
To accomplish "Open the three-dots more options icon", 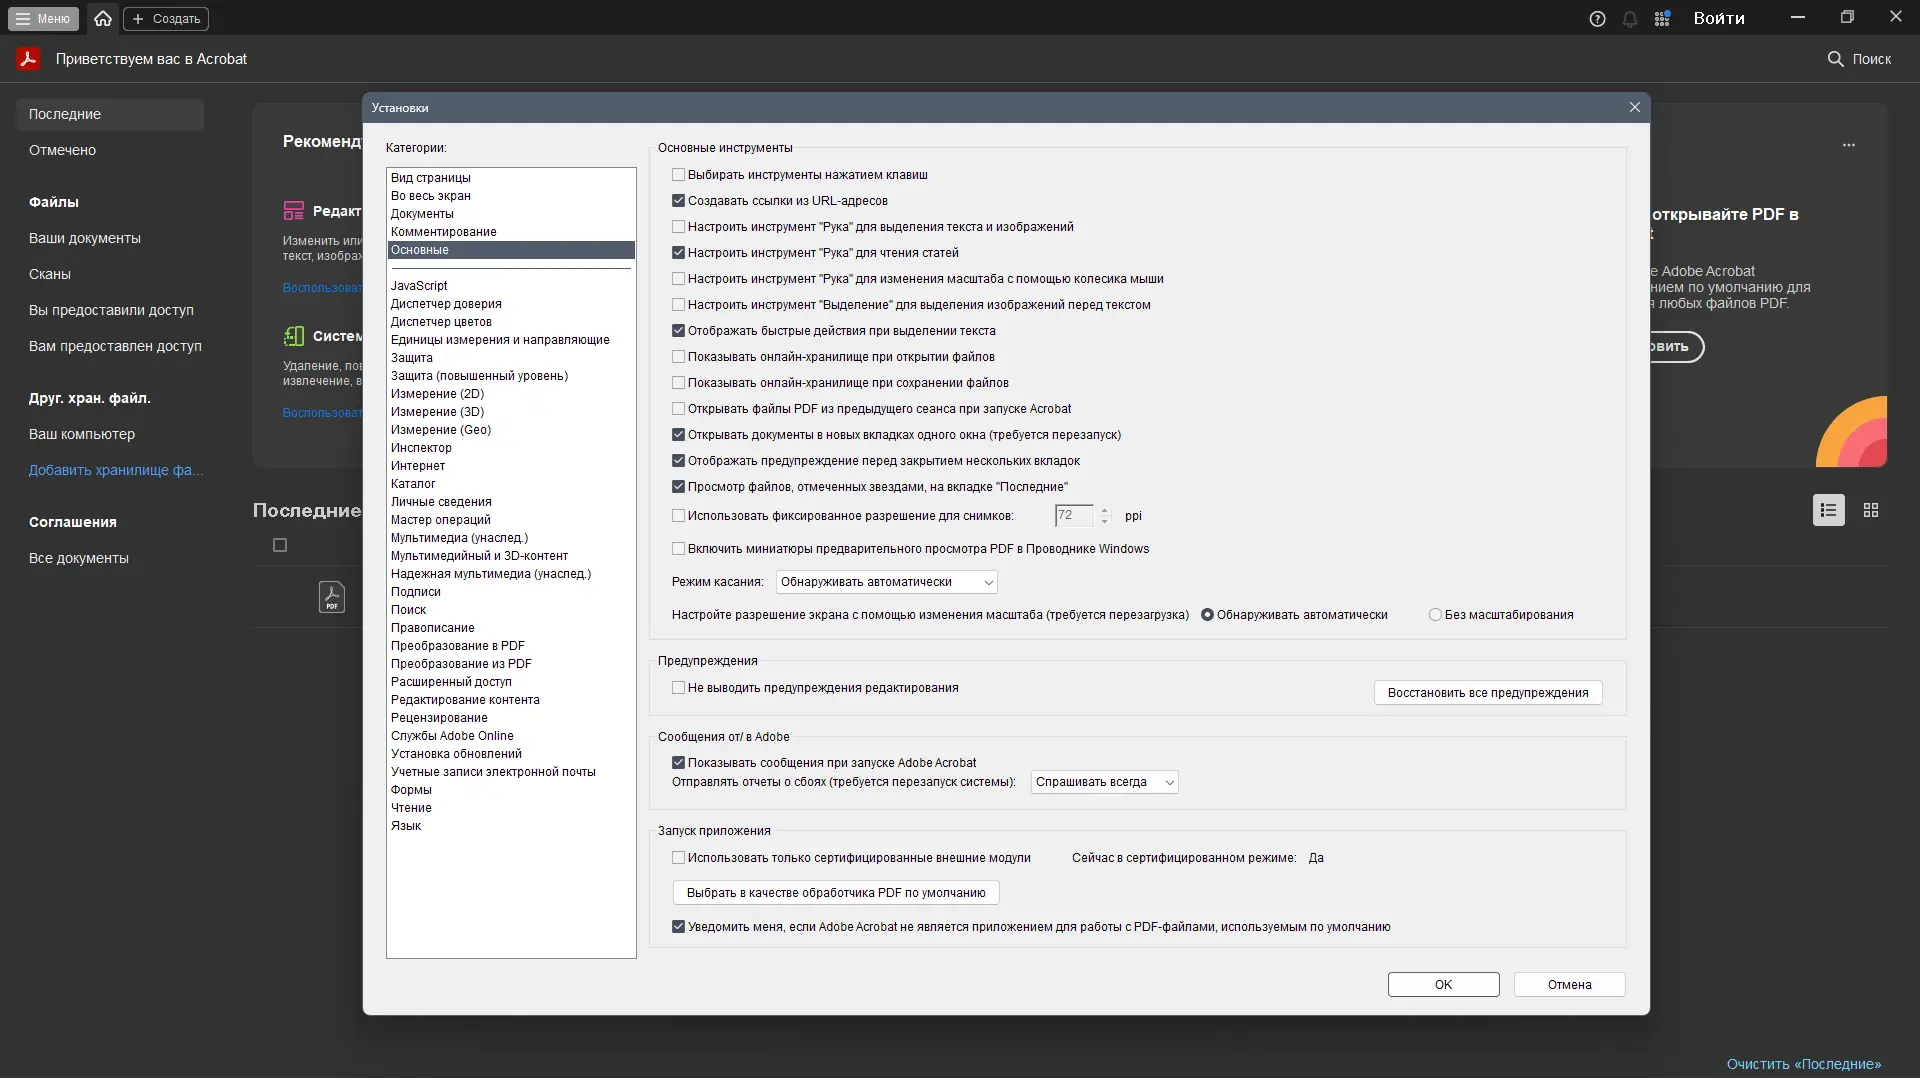I will 1849,145.
